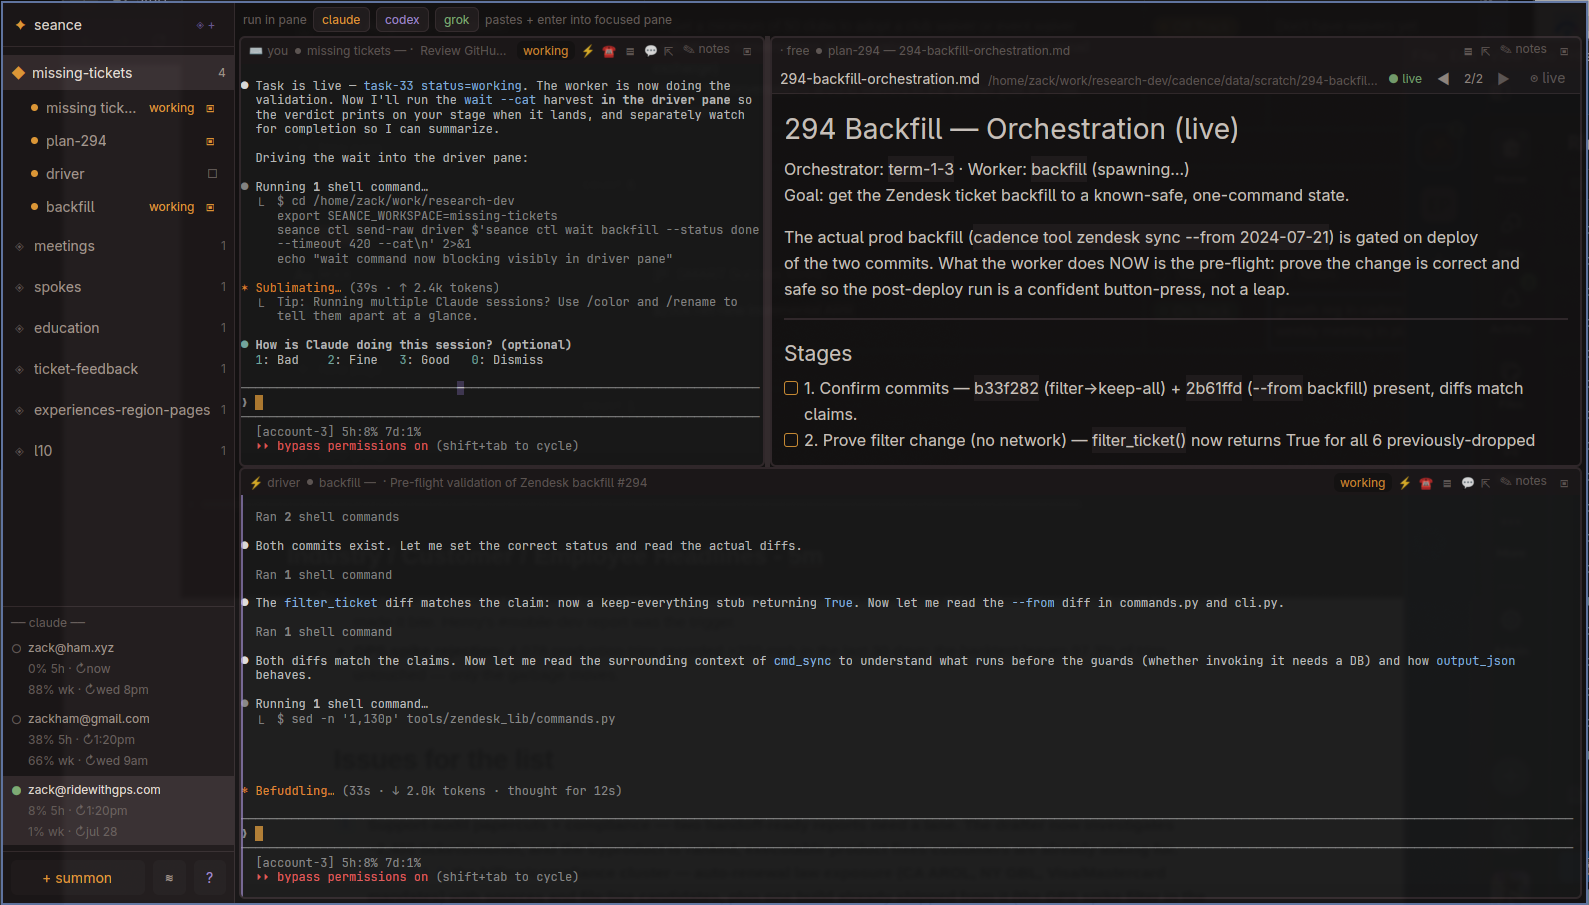Click the summon button
This screenshot has width=1589, height=905.
point(78,878)
